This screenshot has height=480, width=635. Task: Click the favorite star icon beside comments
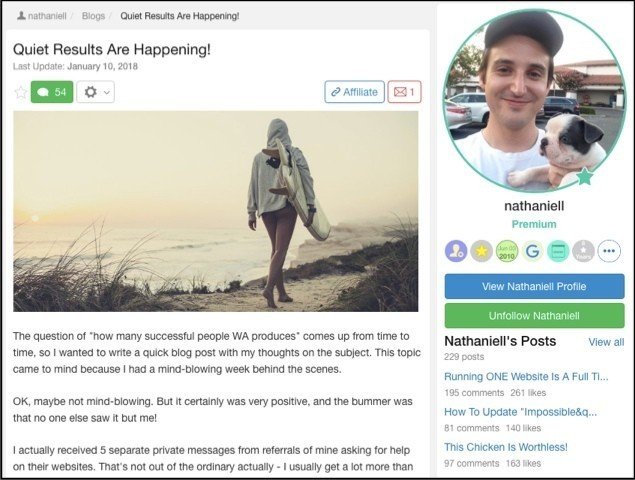[20, 92]
